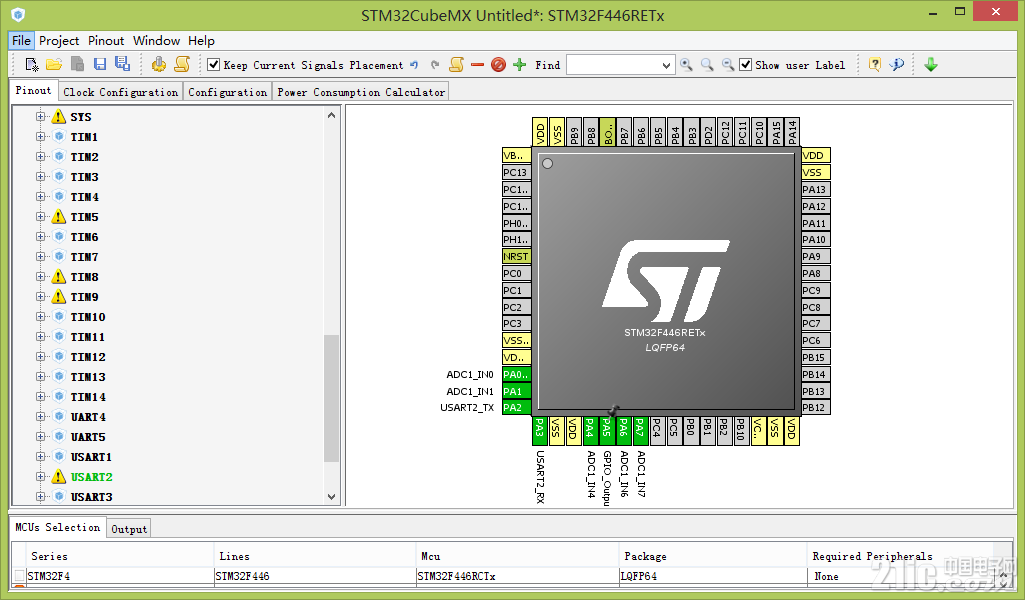Expand the SYS tree node

click(41, 117)
